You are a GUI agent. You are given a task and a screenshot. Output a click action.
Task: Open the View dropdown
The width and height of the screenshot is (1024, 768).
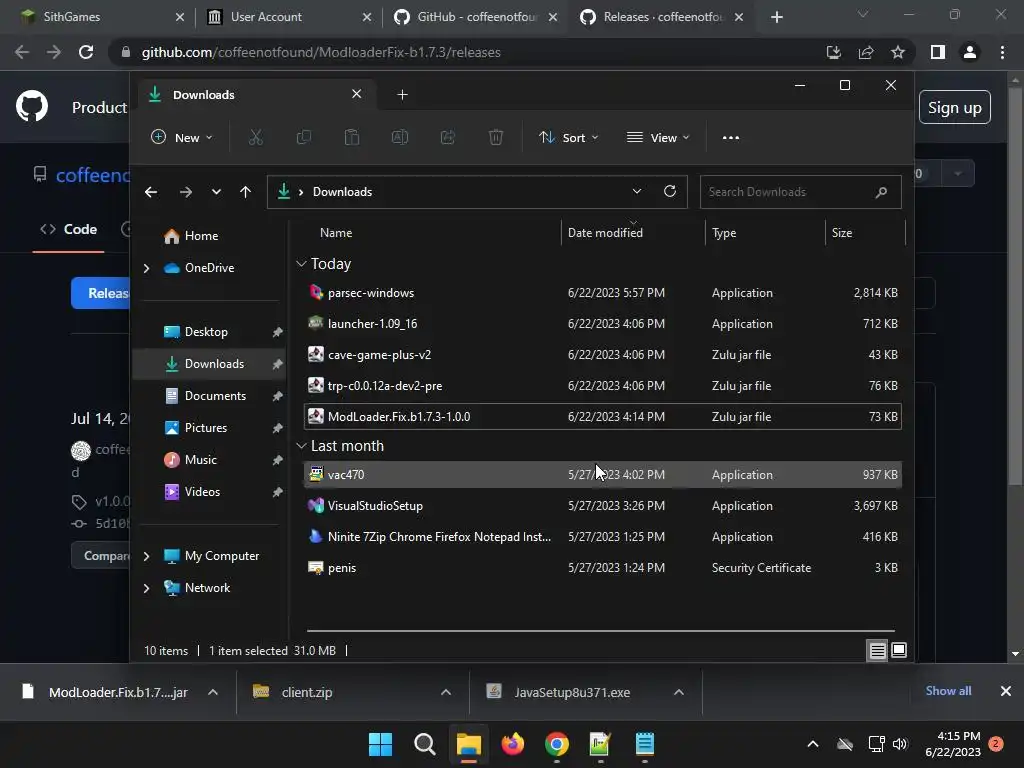point(658,137)
